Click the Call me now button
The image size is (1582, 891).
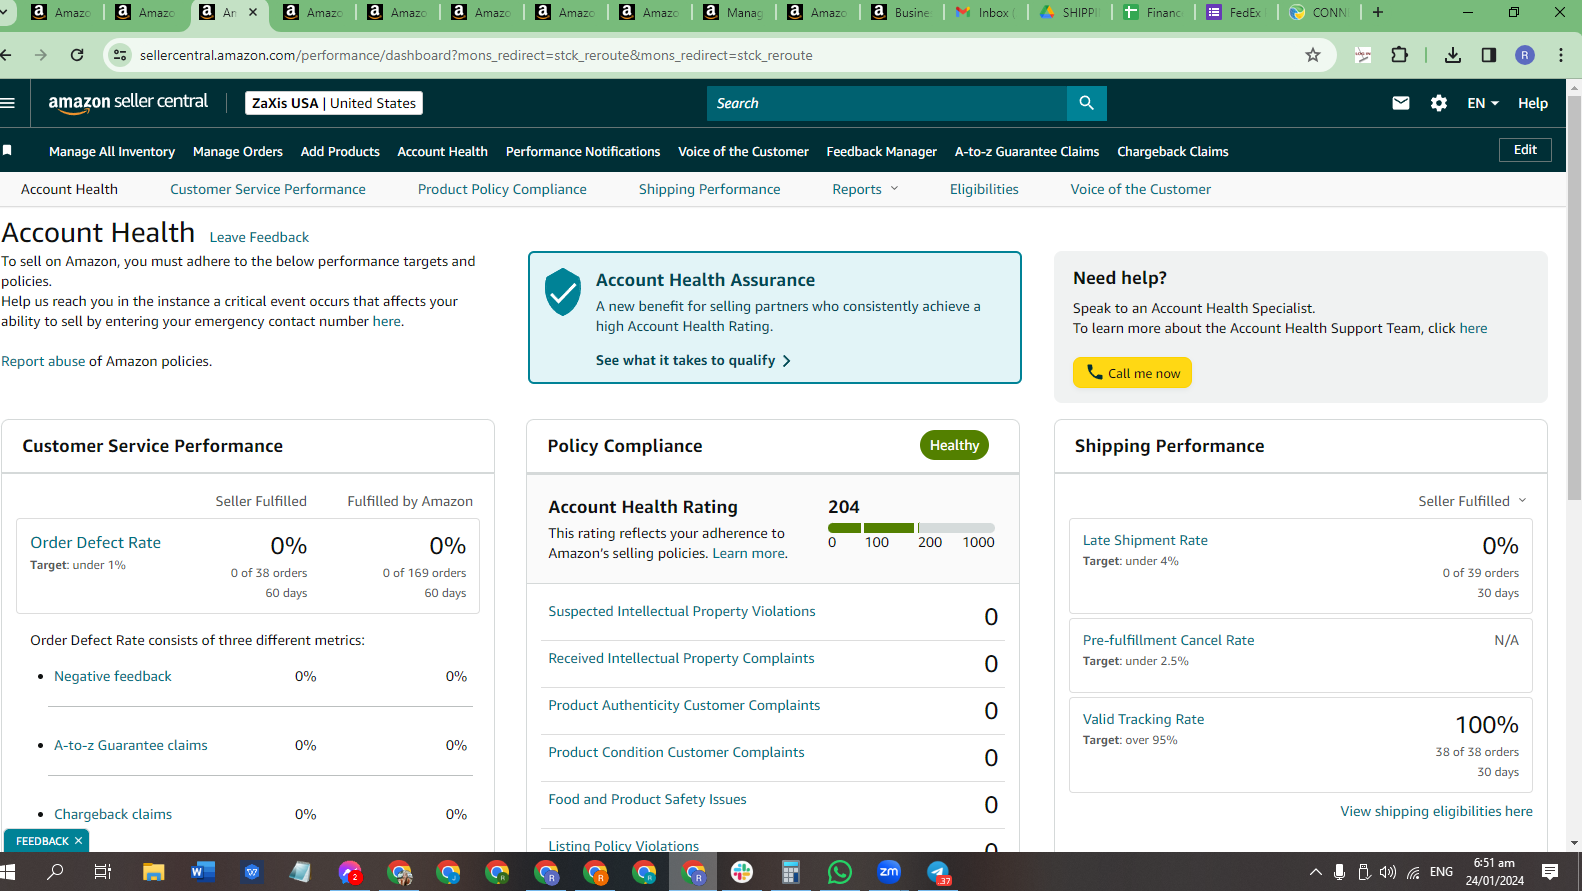tap(1132, 373)
